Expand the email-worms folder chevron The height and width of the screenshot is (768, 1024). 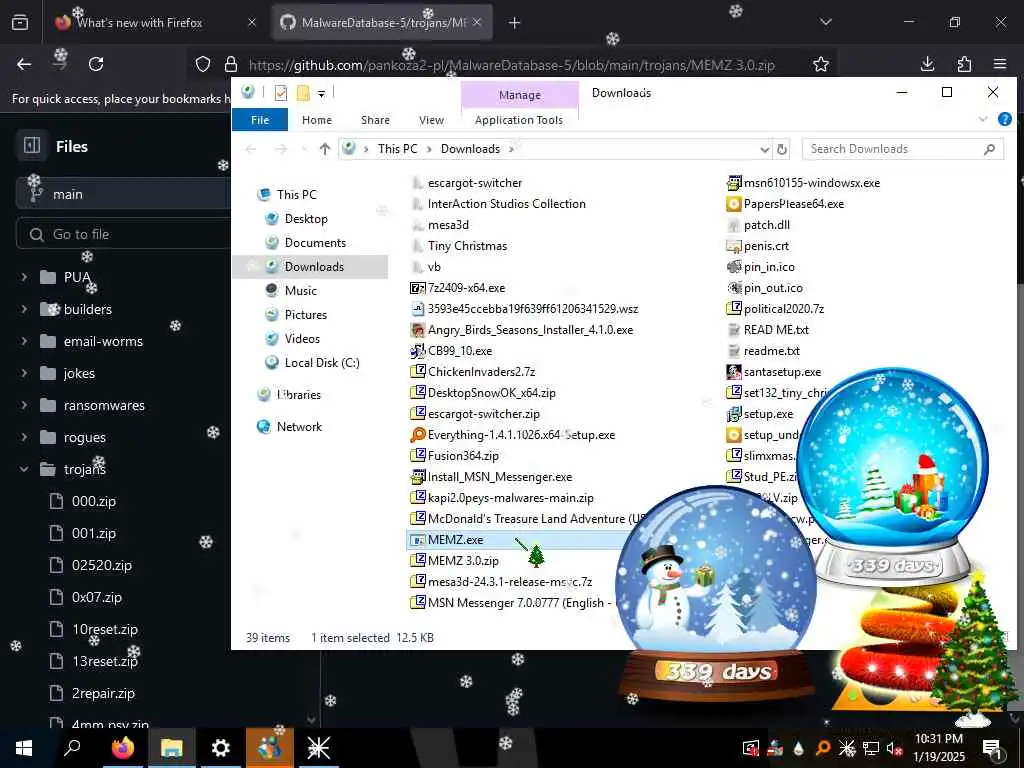point(24,341)
